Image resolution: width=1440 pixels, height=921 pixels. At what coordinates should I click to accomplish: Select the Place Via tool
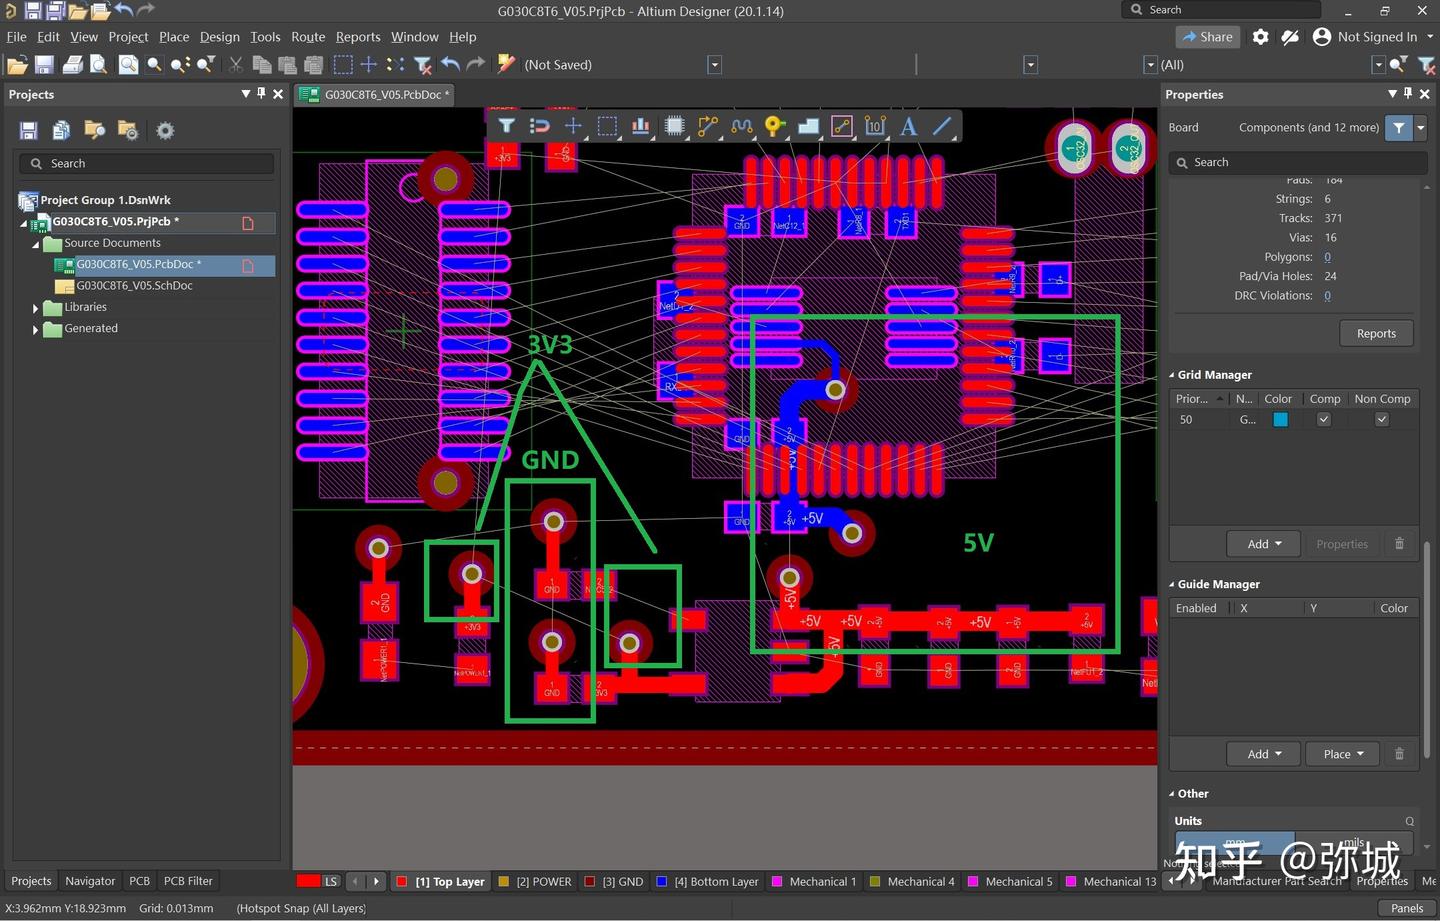pos(774,126)
